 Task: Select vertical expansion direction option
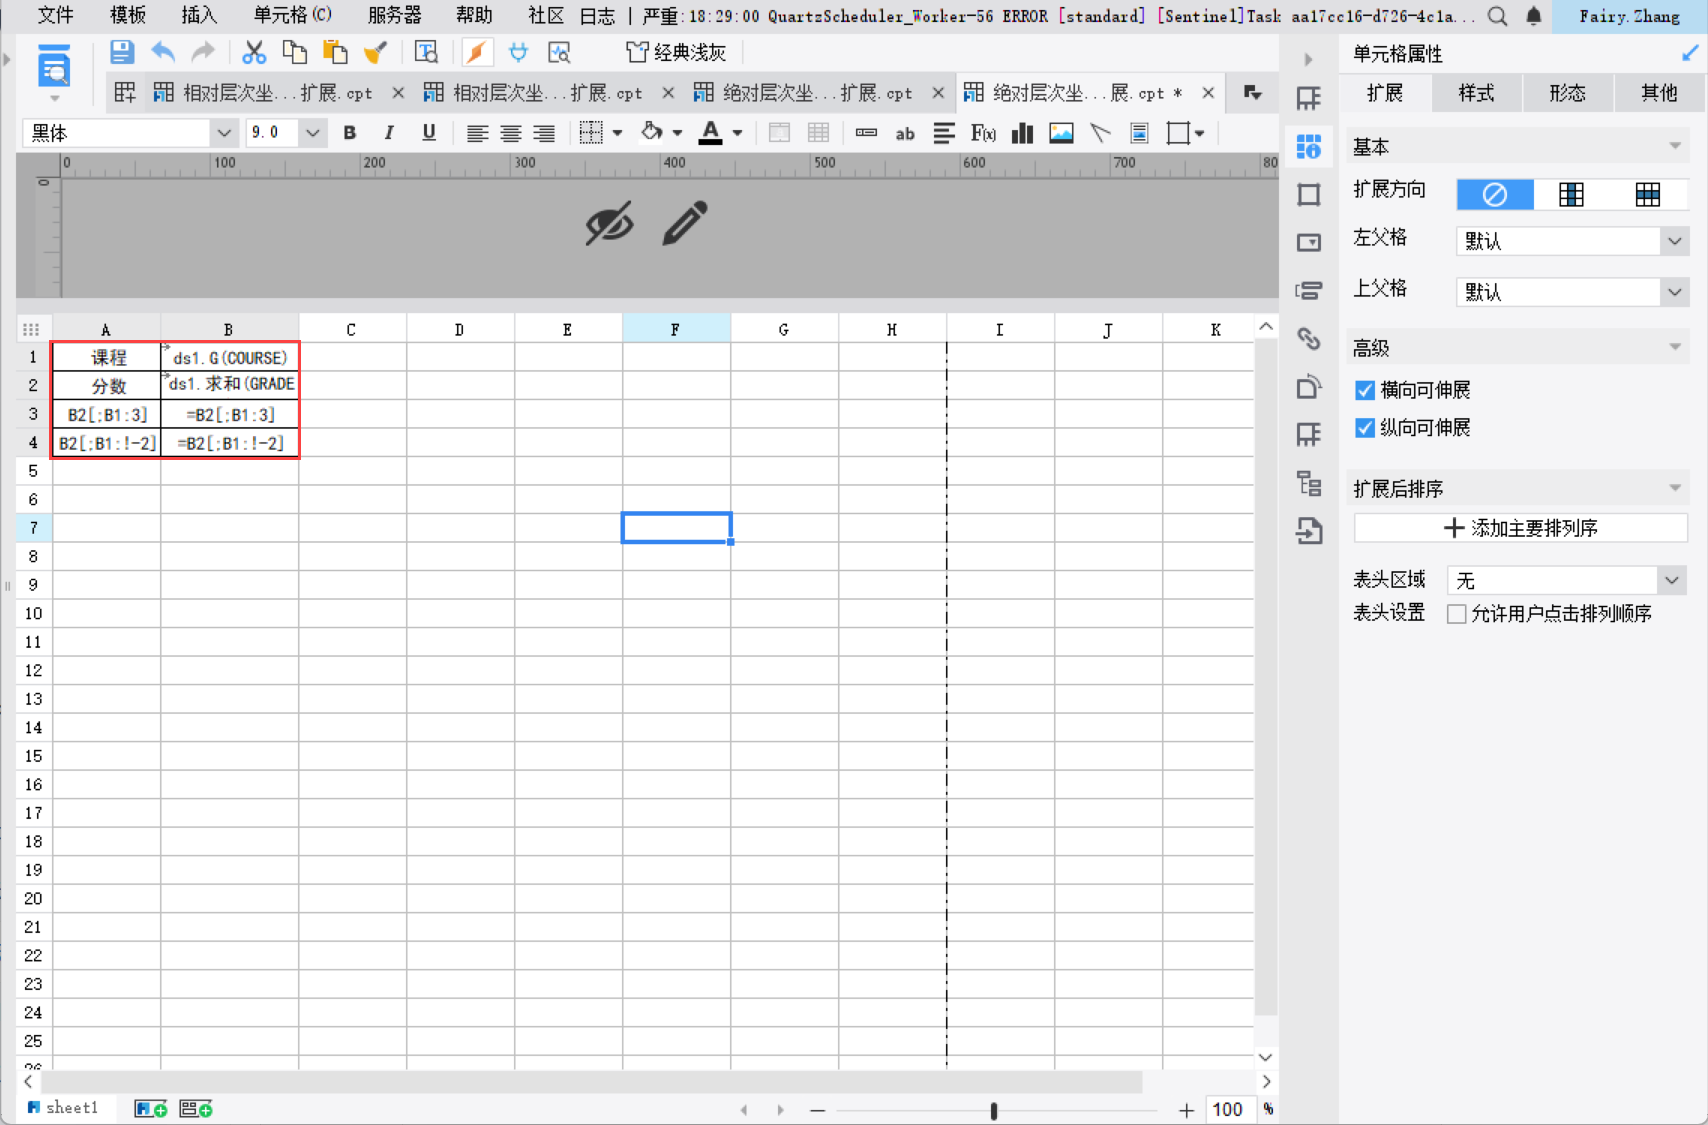pos(1571,194)
